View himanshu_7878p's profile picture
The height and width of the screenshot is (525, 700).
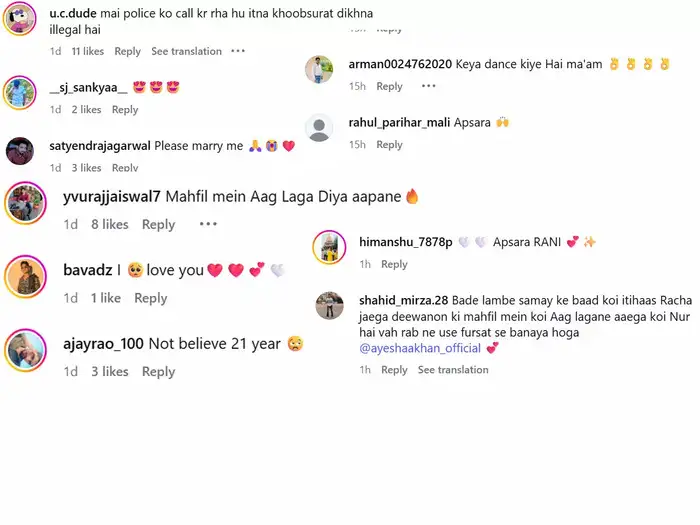coord(329,247)
